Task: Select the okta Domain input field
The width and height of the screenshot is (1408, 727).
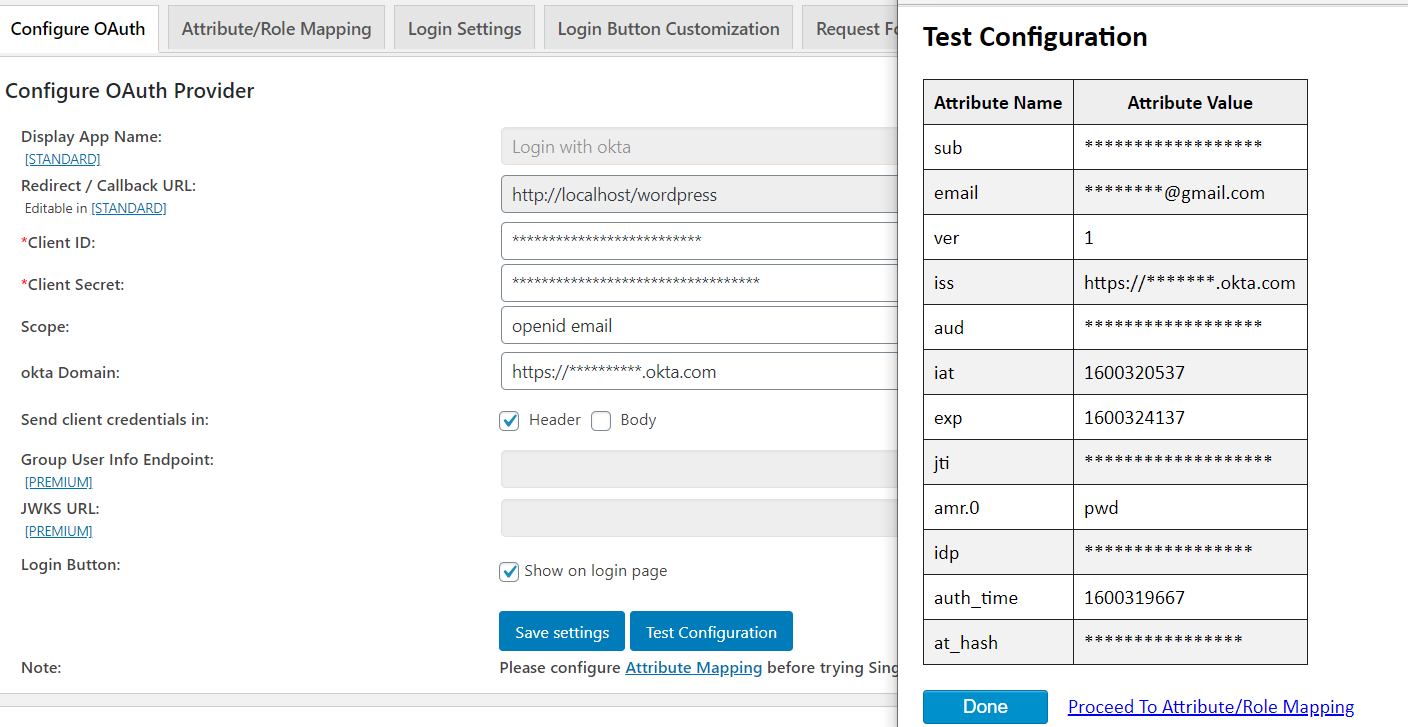Action: 698,372
